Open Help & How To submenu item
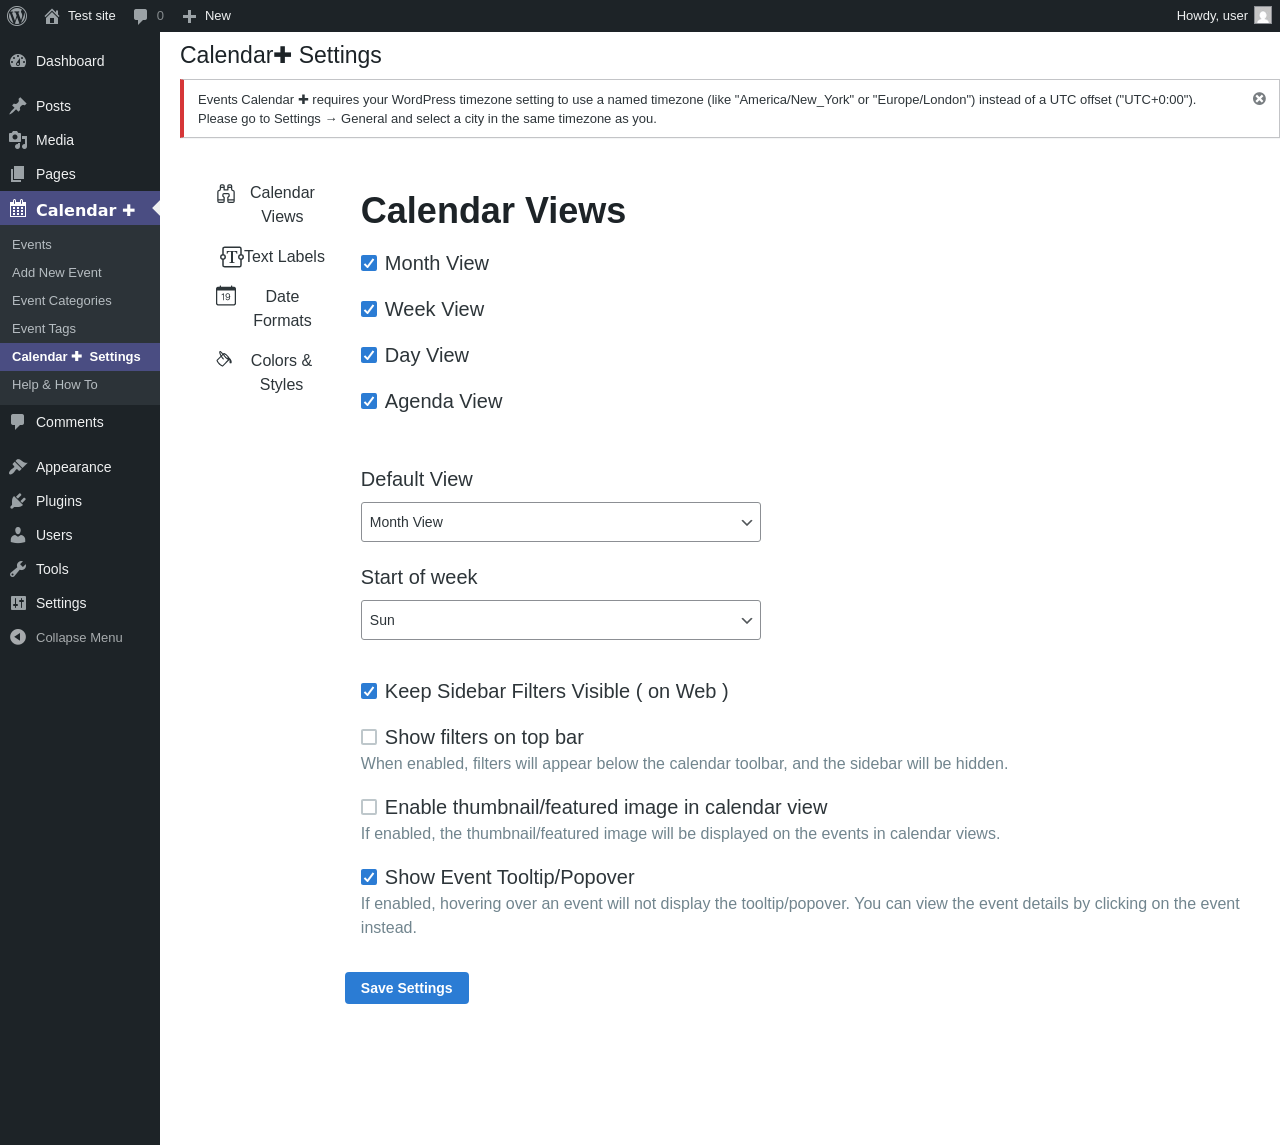Image resolution: width=1280 pixels, height=1145 pixels. 80,385
